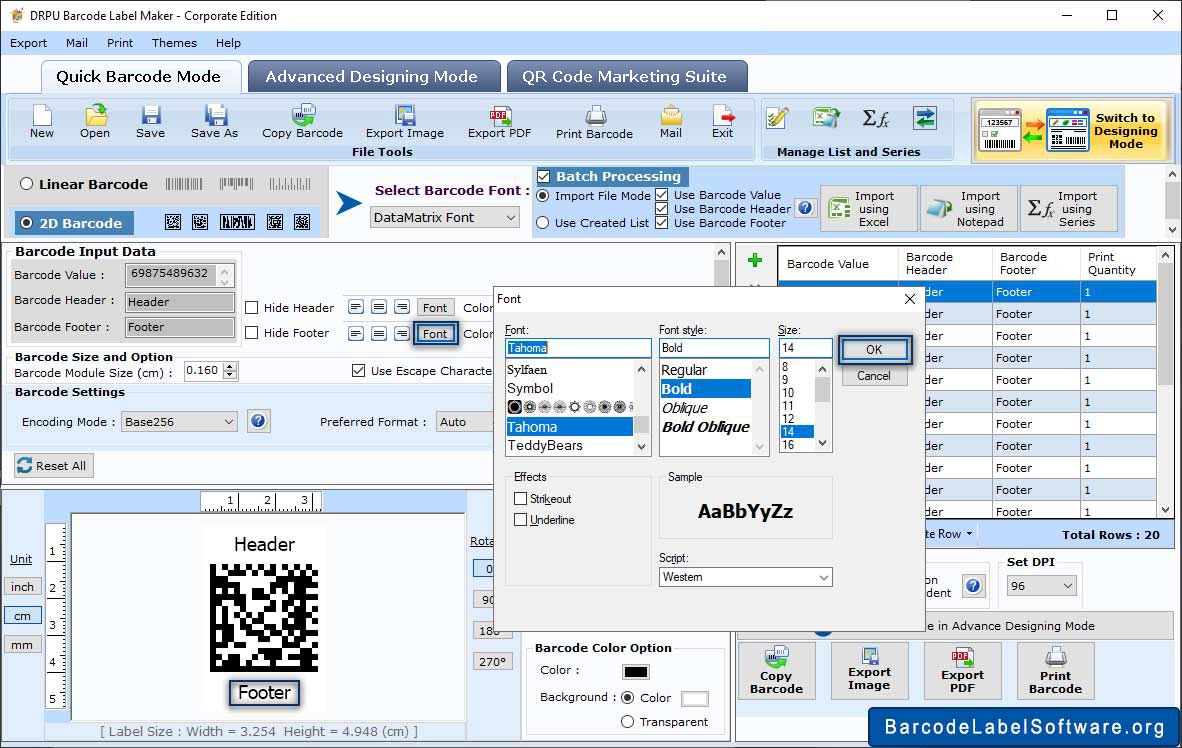The height and width of the screenshot is (748, 1182).
Task: Click Switch to Designing Mode button
Action: pyautogui.click(x=1070, y=130)
